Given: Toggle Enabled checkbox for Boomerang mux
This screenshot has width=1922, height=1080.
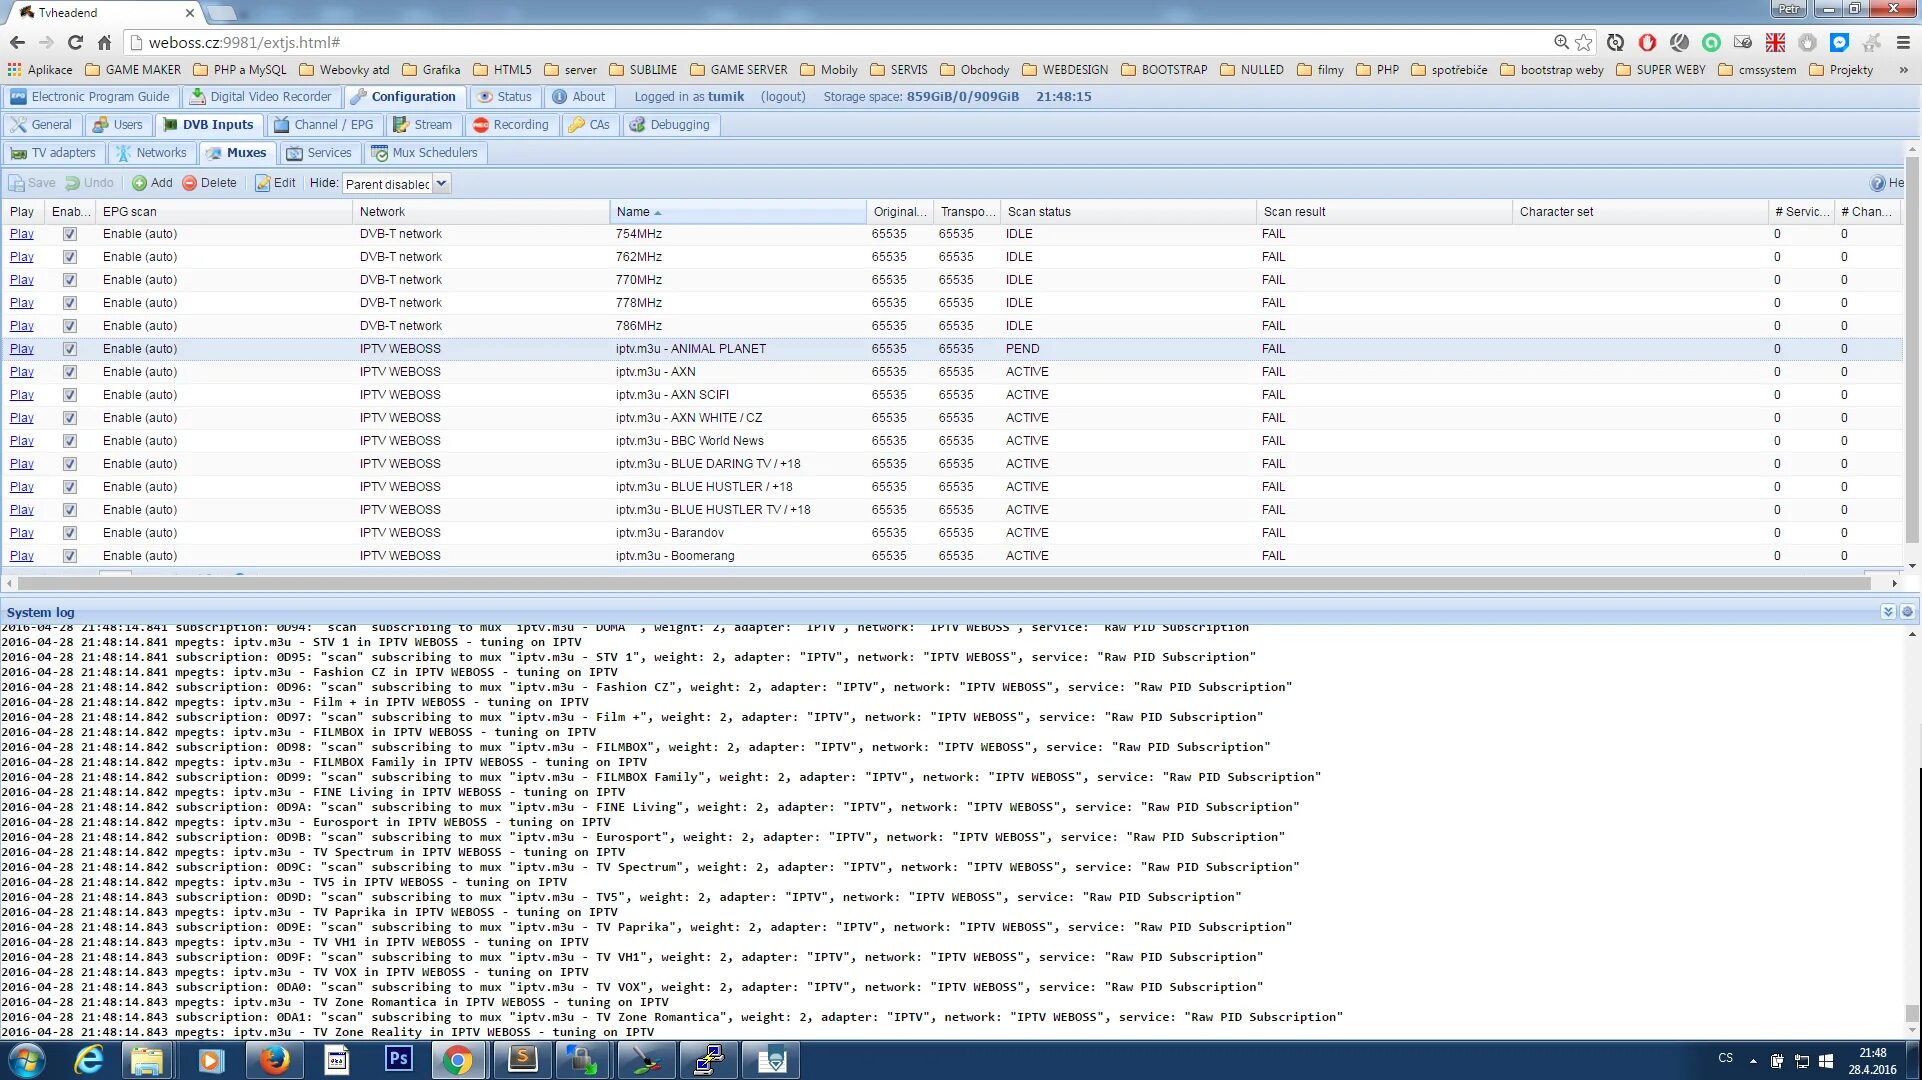Looking at the screenshot, I should point(70,556).
